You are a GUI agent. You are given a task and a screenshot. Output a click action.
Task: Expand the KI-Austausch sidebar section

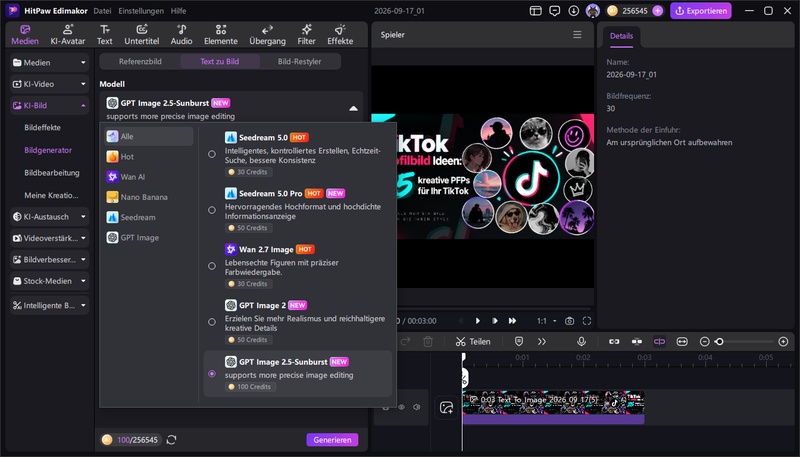pos(49,216)
